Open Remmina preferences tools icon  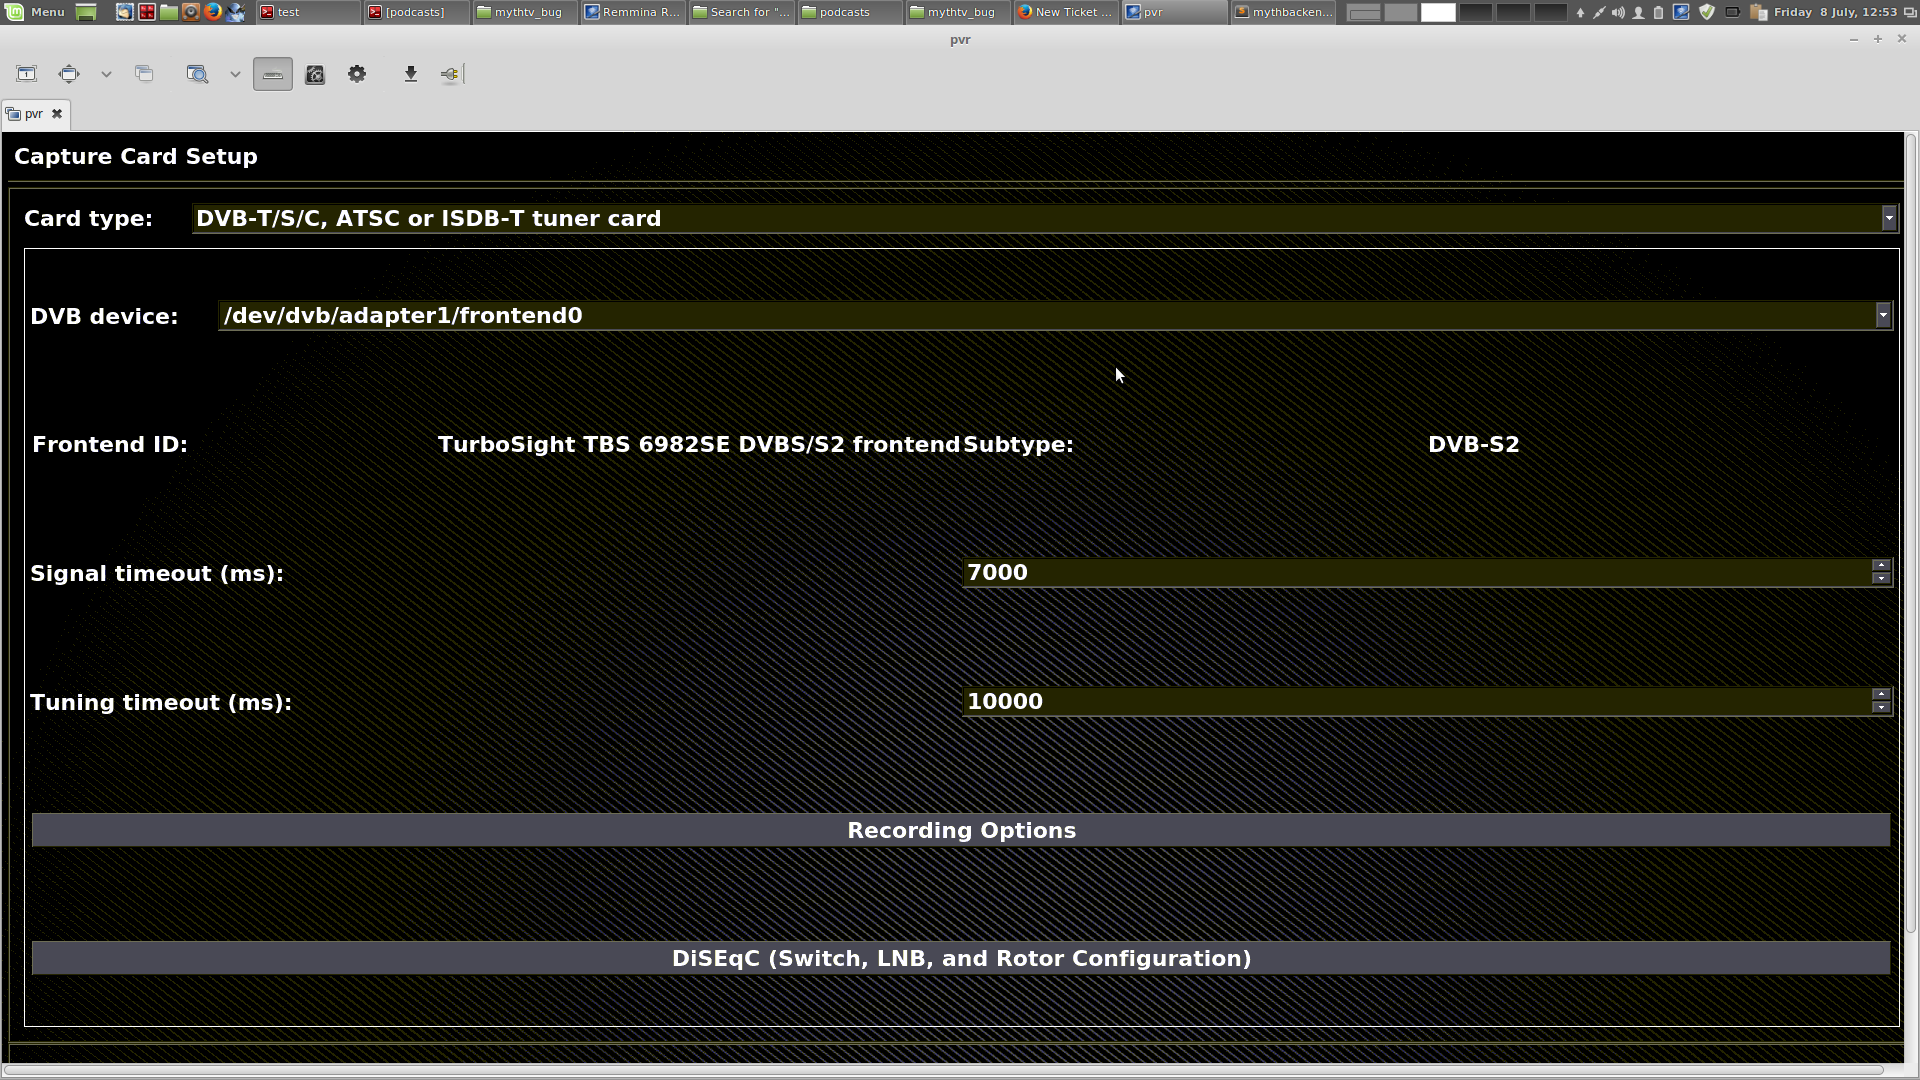[x=315, y=74]
